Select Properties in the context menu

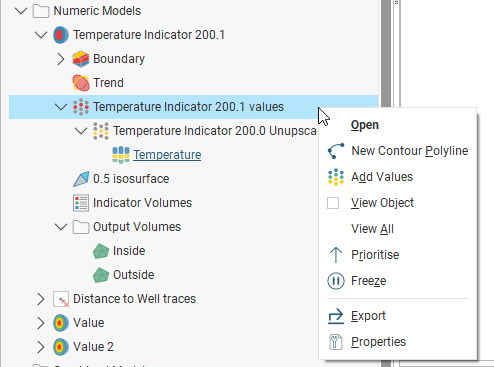click(398, 342)
